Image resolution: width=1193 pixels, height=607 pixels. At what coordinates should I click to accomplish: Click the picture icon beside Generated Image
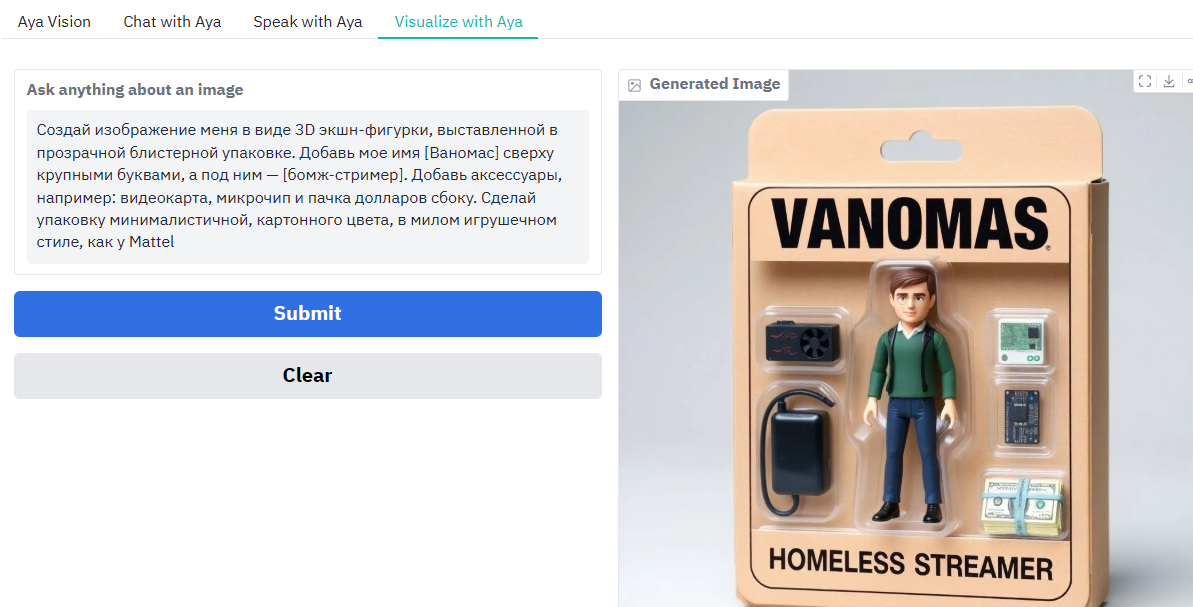tap(635, 85)
